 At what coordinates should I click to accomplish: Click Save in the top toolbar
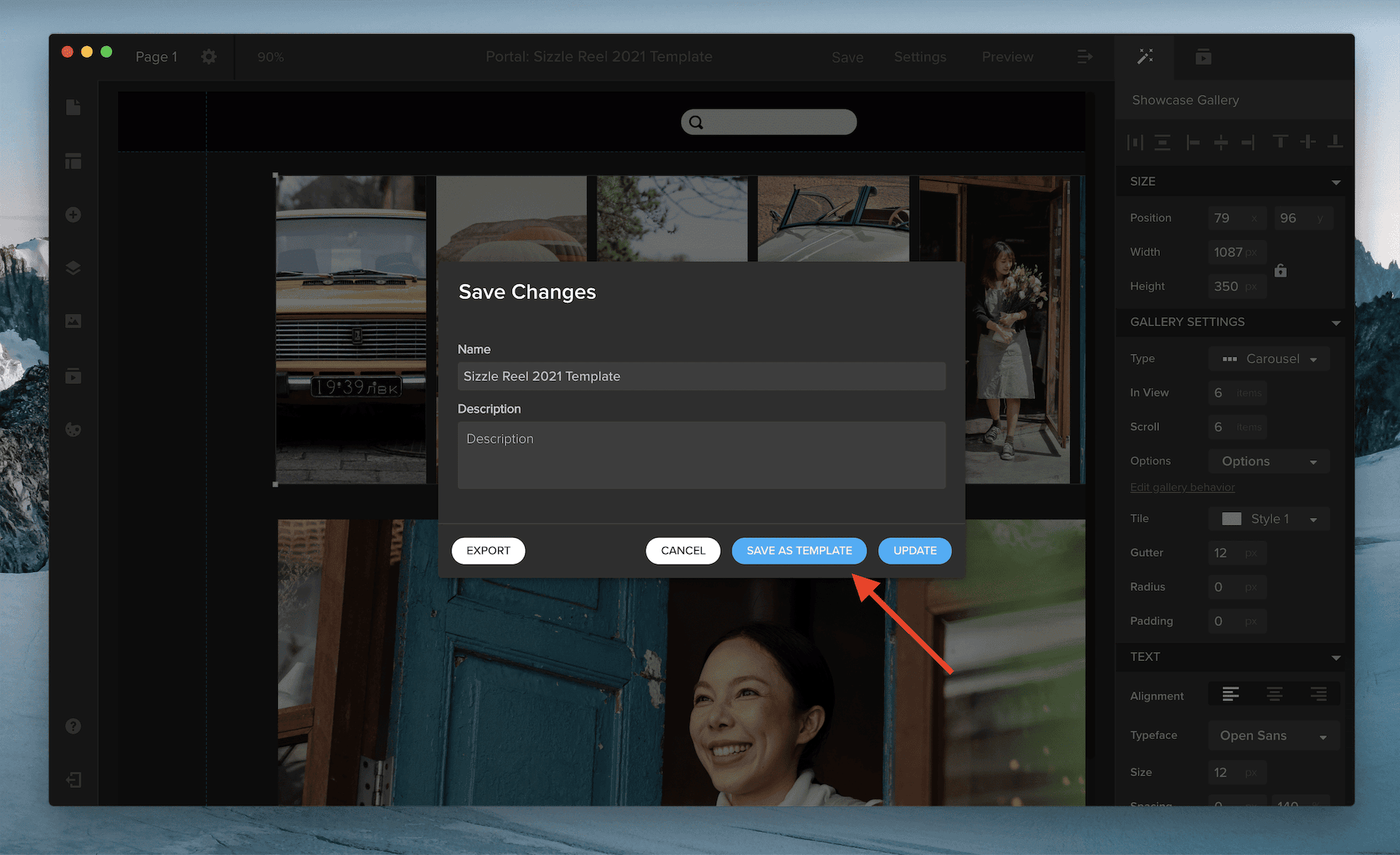click(847, 57)
